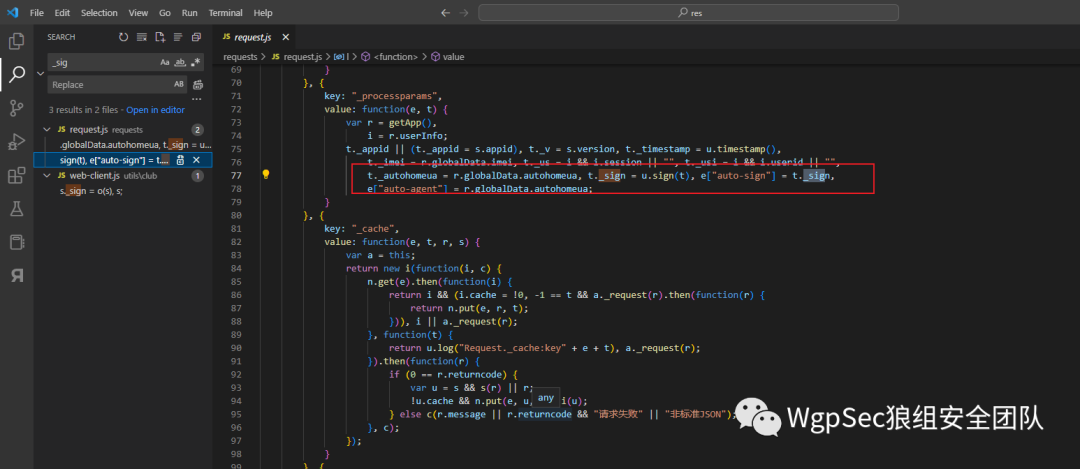Toggle Use Regular Expression option
This screenshot has width=1080, height=469.
[x=196, y=62]
